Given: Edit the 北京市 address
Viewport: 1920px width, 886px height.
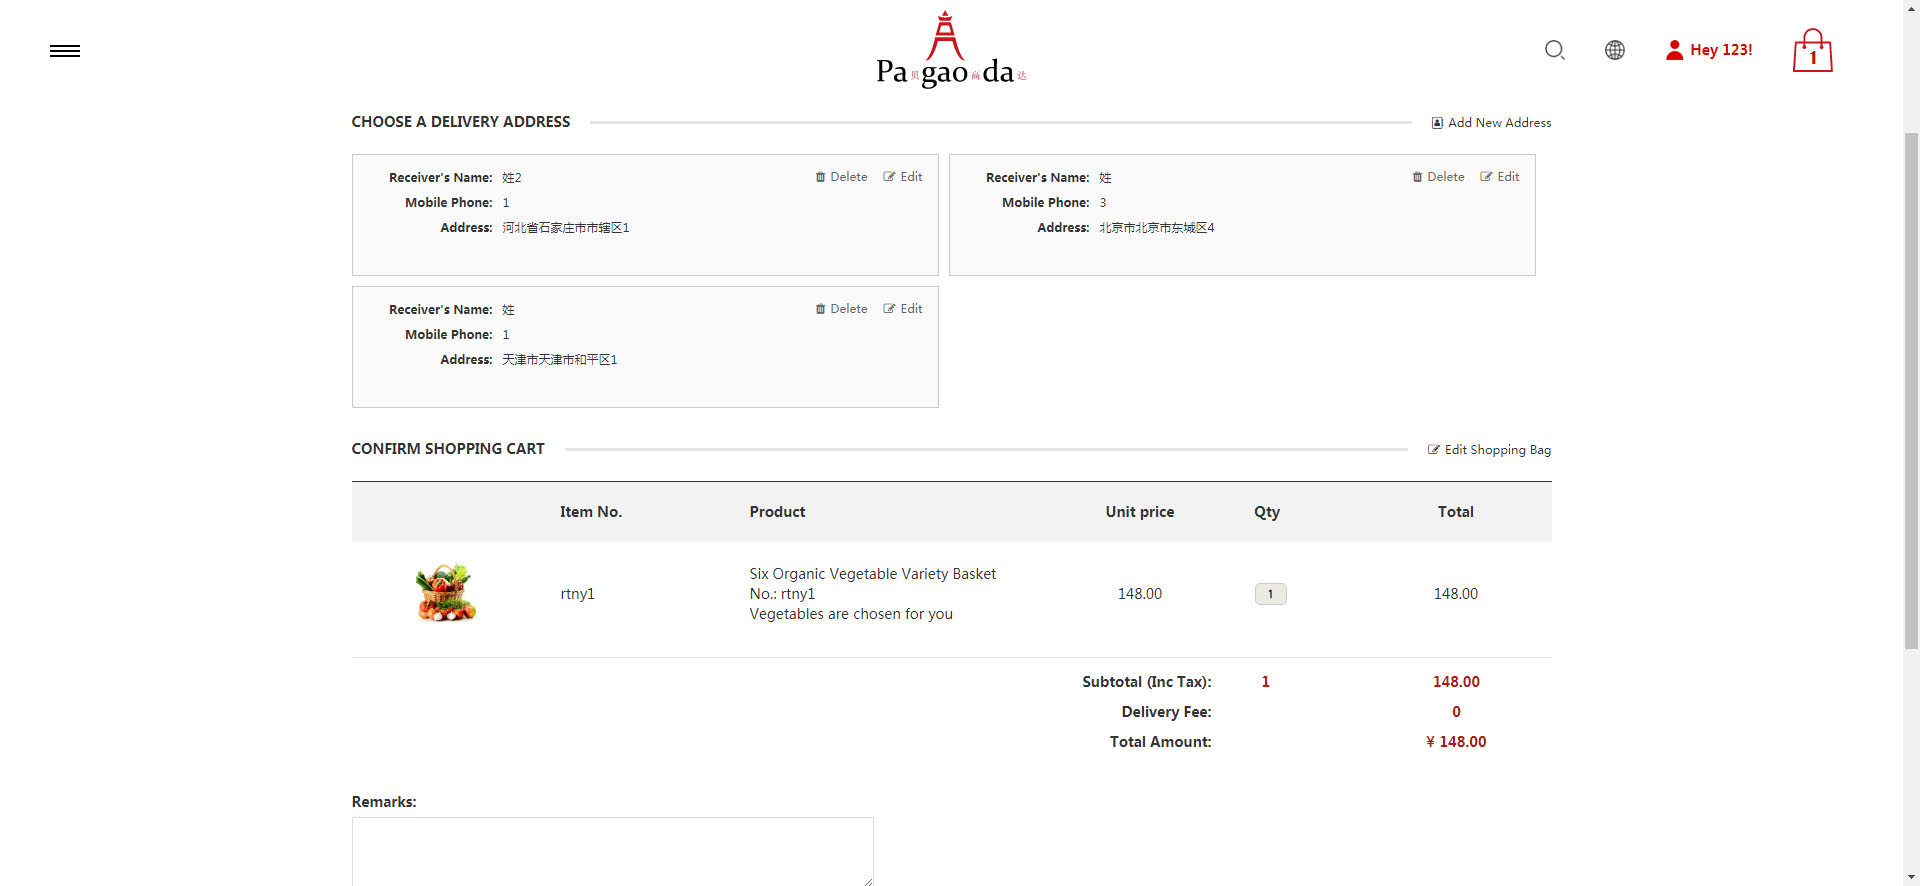Looking at the screenshot, I should 1500,177.
